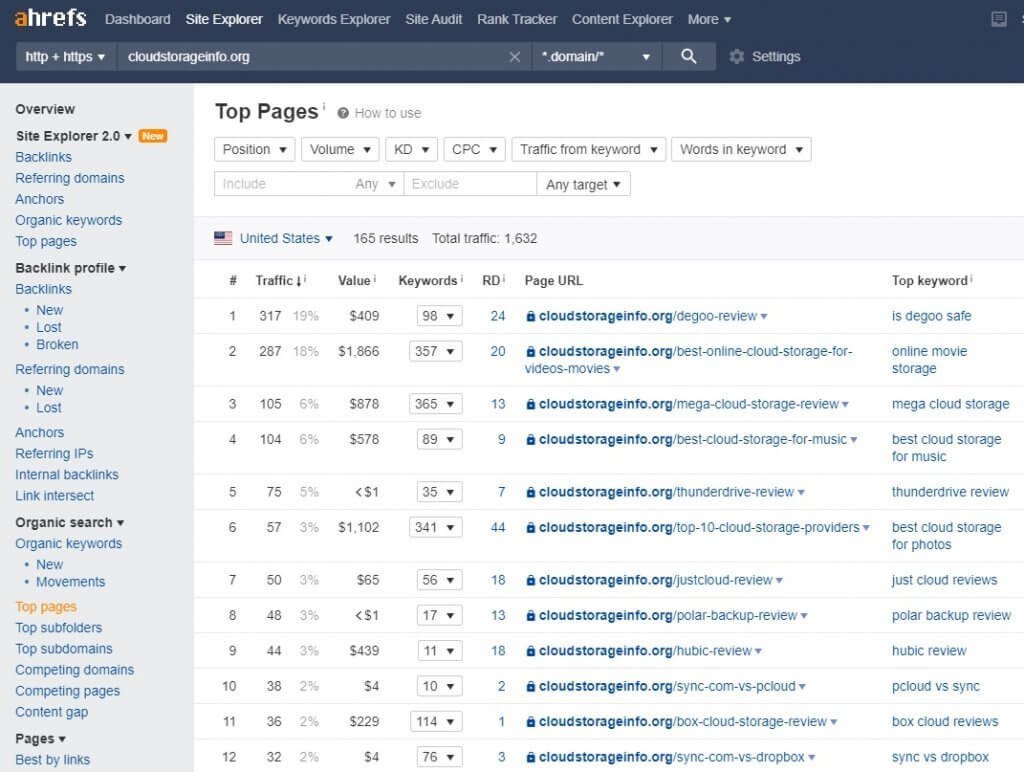Screen dimensions: 1024x772
Task: Click the 'hubic review' top keyword
Action: 929,651
